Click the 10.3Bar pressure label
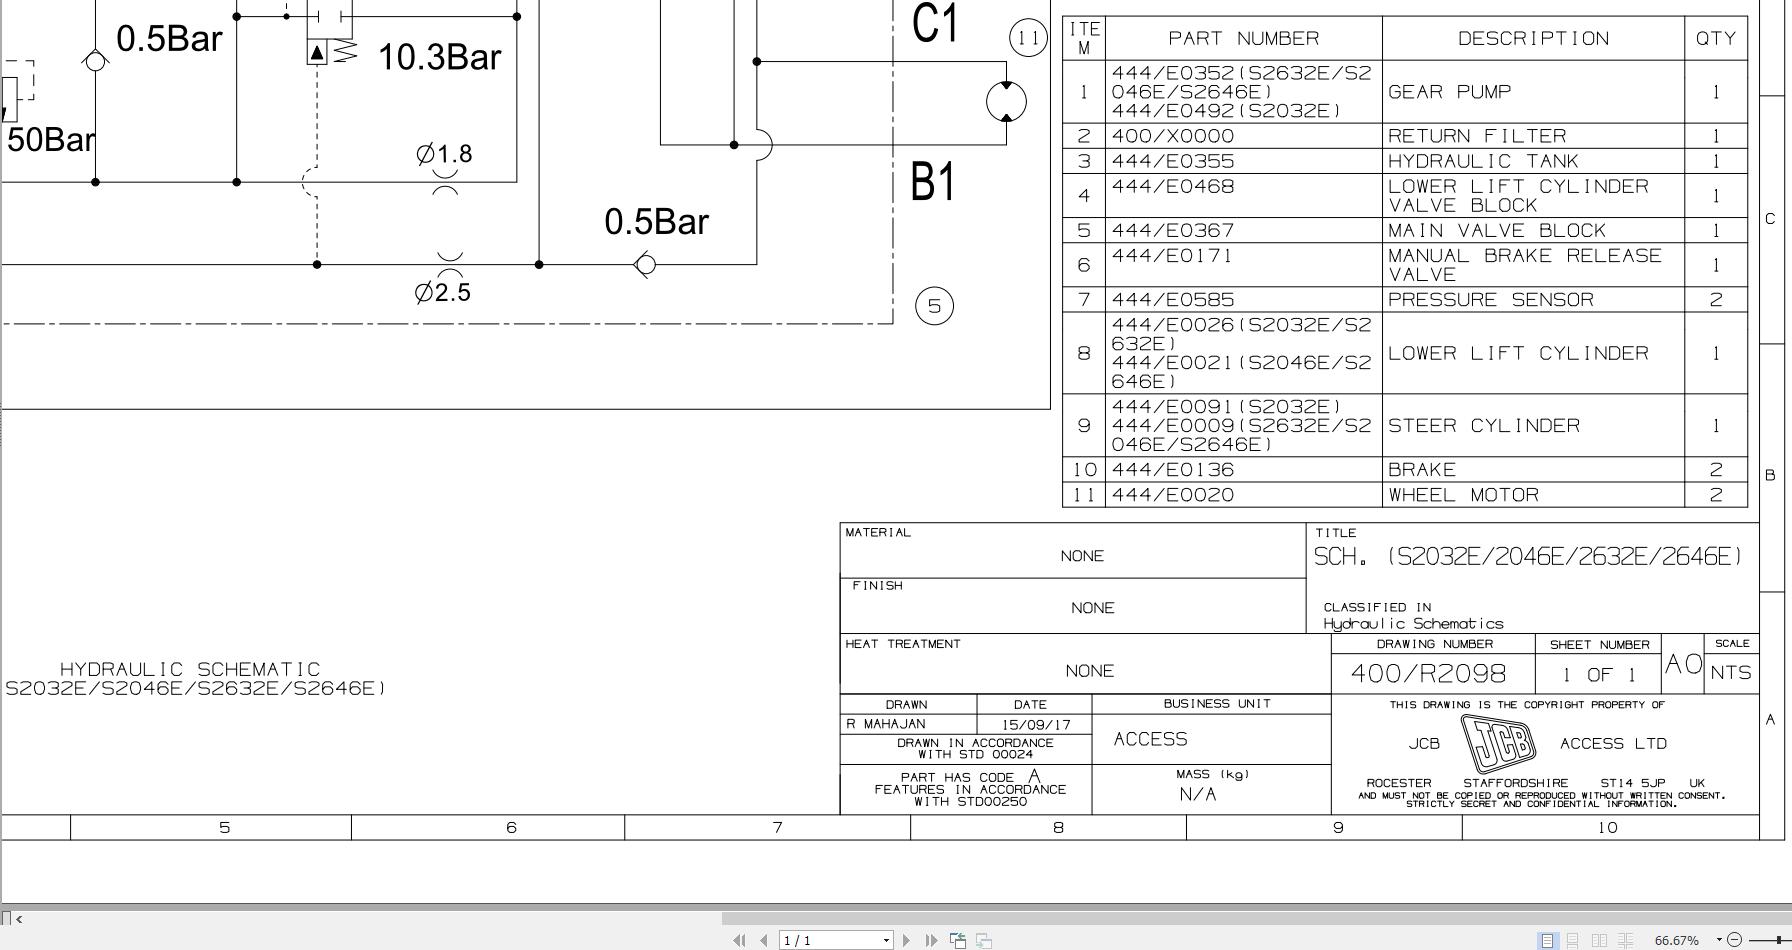The width and height of the screenshot is (1792, 950). [x=439, y=57]
